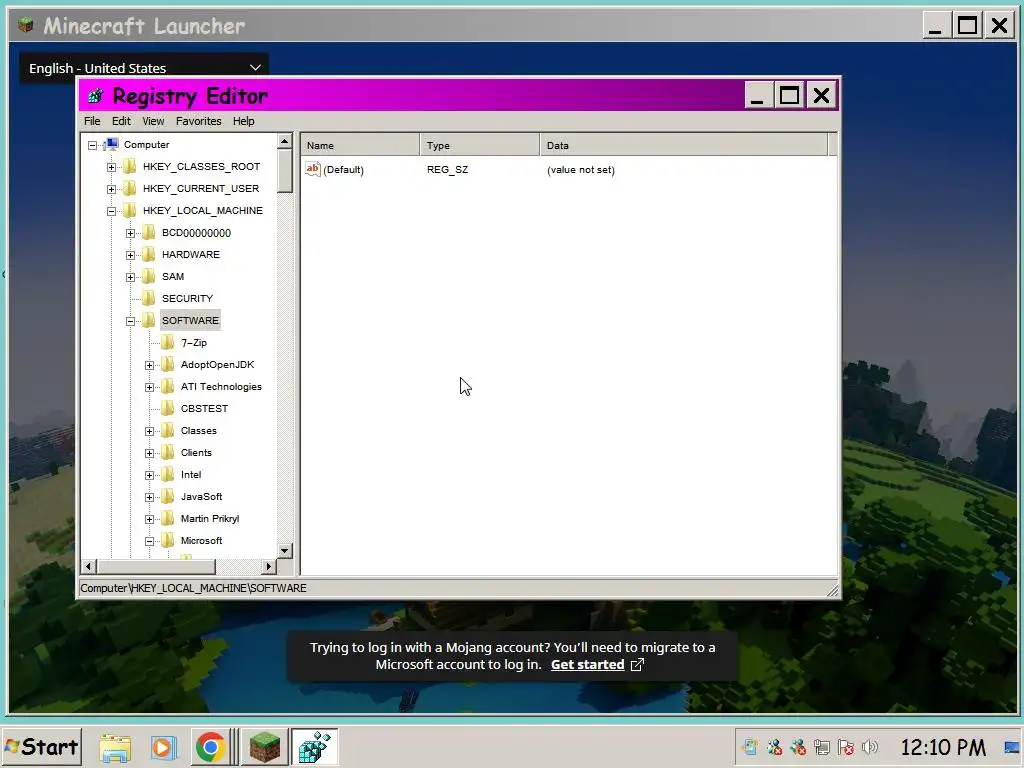
Task: Click the HKEY_CLASSES_ROOT folder icon
Action: pyautogui.click(x=129, y=167)
